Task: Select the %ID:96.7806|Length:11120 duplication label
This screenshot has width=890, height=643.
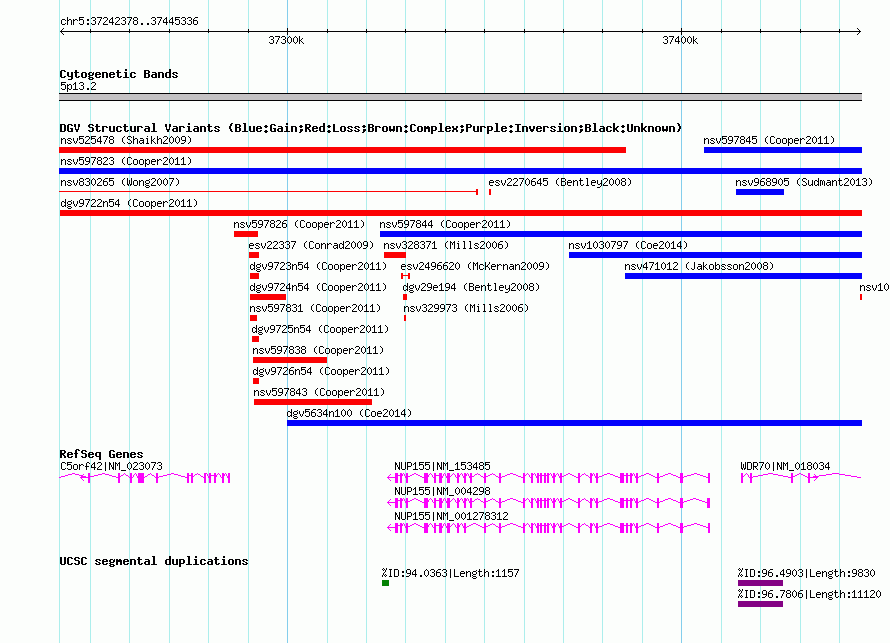Action: click(x=809, y=594)
